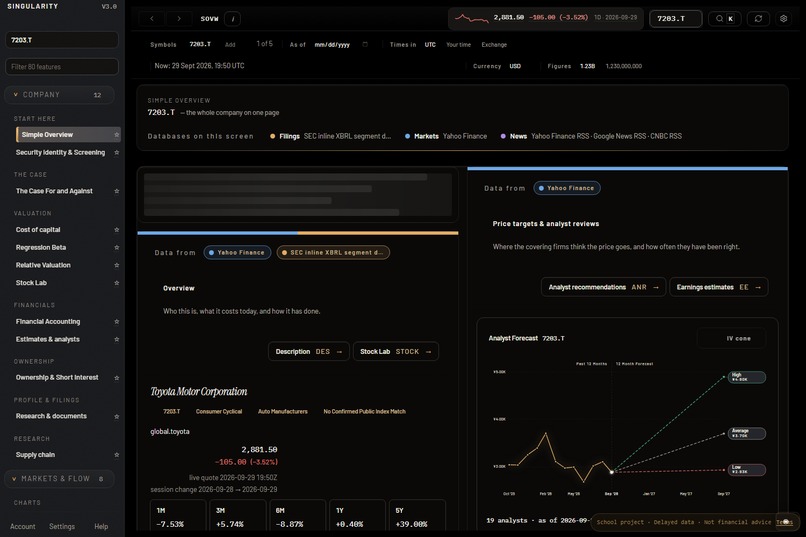Open Estimates & analysts page
Viewport: 806px width, 537px height.
pos(47,339)
